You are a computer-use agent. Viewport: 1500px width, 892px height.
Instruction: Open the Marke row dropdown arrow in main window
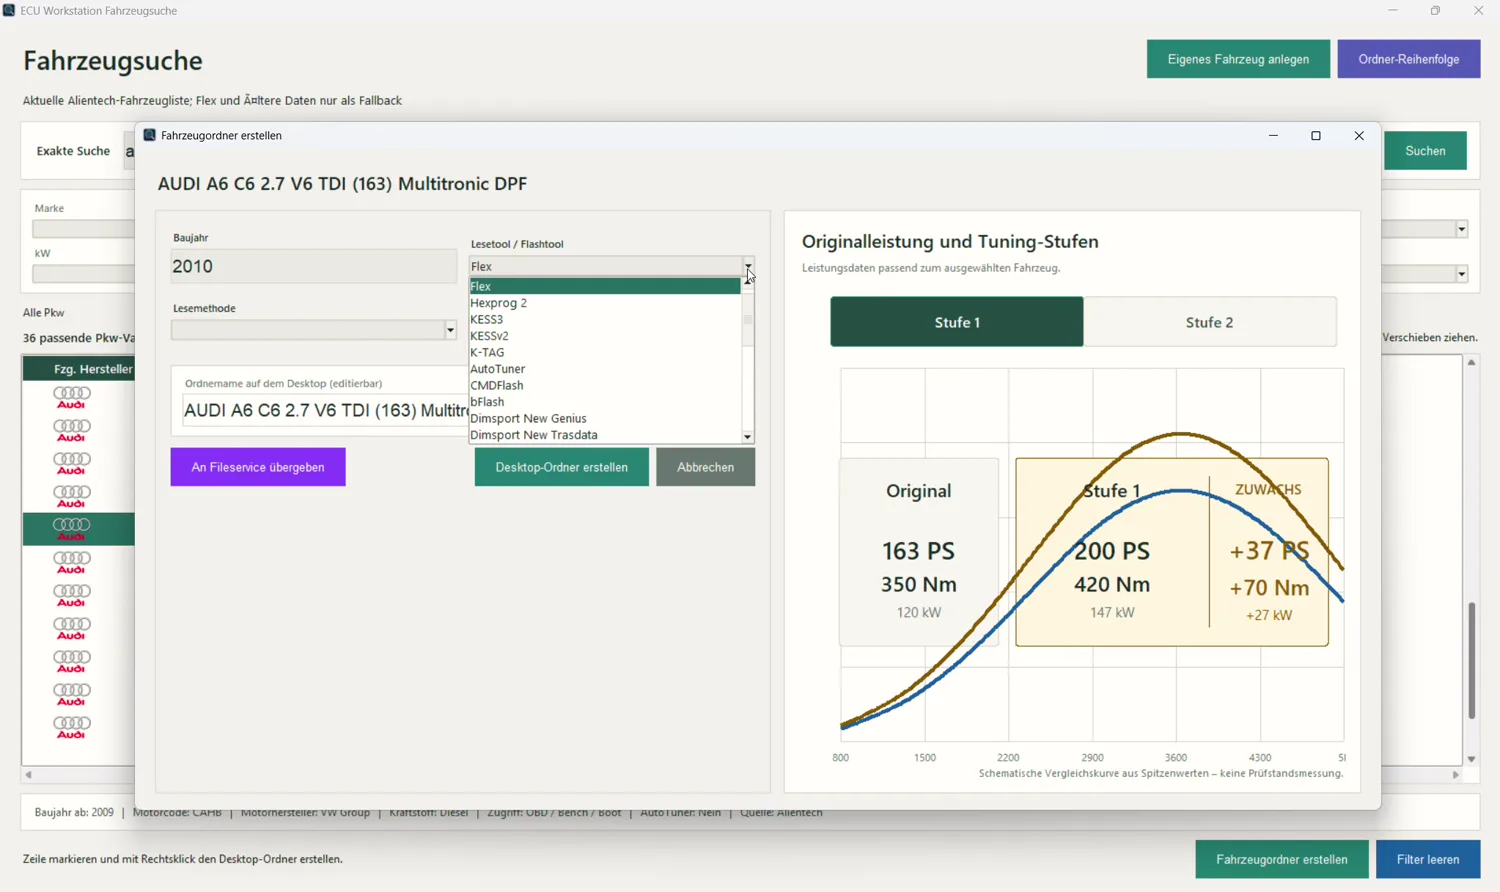click(x=1461, y=229)
